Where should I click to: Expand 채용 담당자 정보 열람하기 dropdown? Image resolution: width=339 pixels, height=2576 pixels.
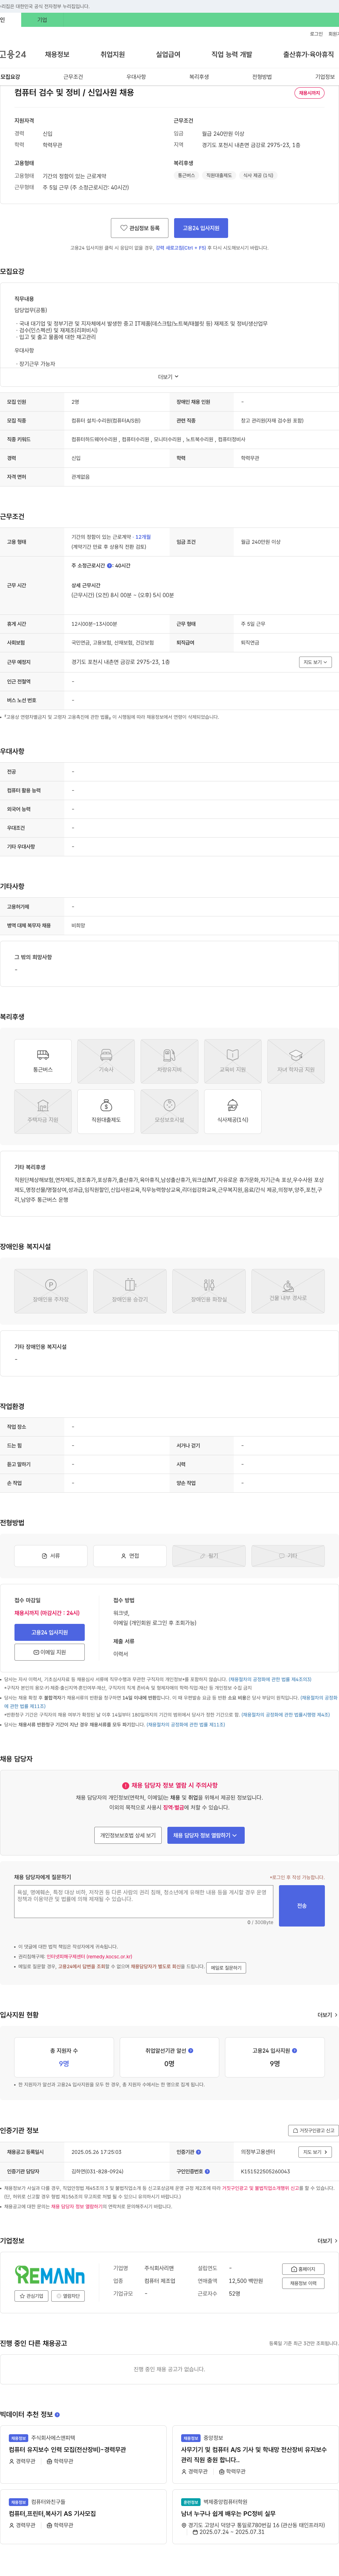pos(205,1835)
